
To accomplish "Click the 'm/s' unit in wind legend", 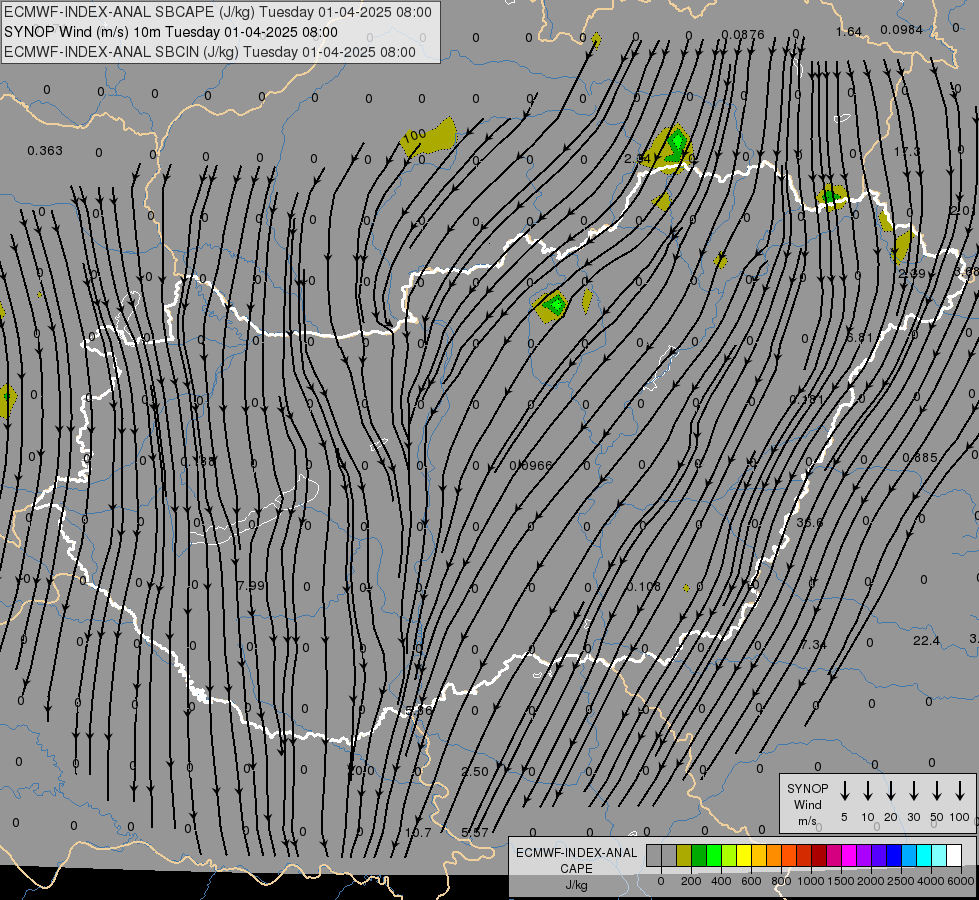I will (x=807, y=821).
